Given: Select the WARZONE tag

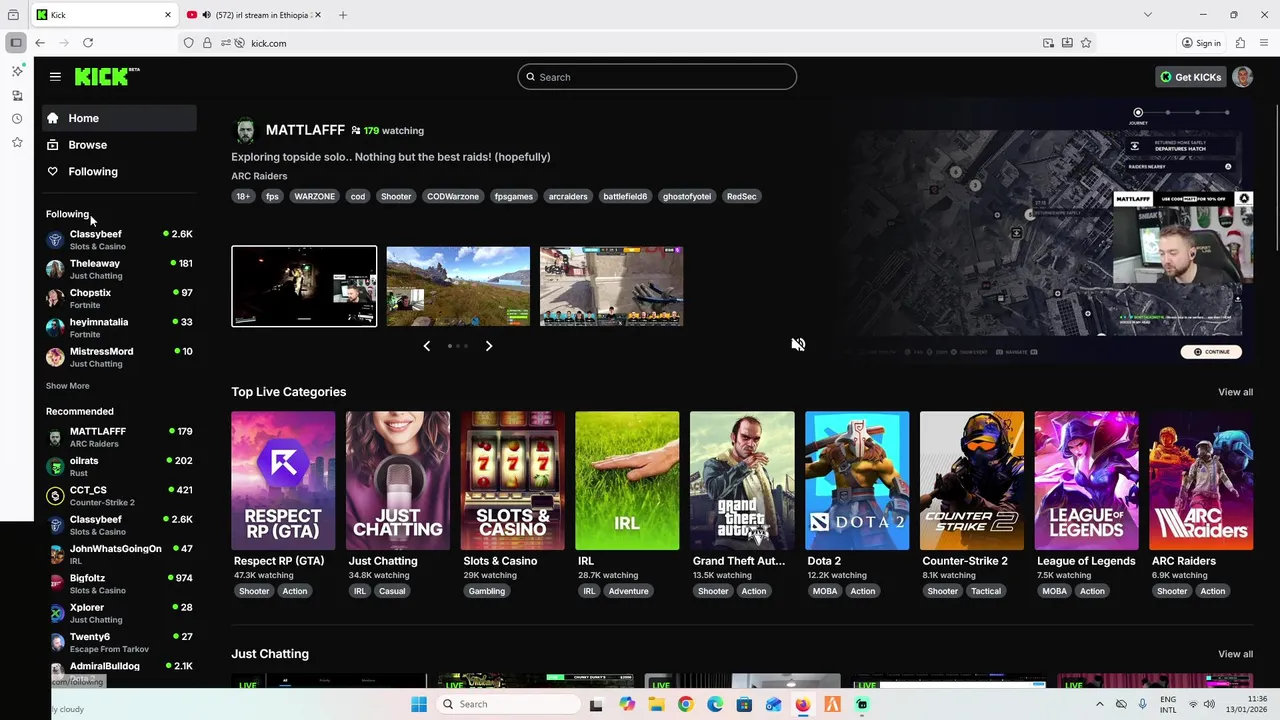Looking at the screenshot, I should point(314,196).
